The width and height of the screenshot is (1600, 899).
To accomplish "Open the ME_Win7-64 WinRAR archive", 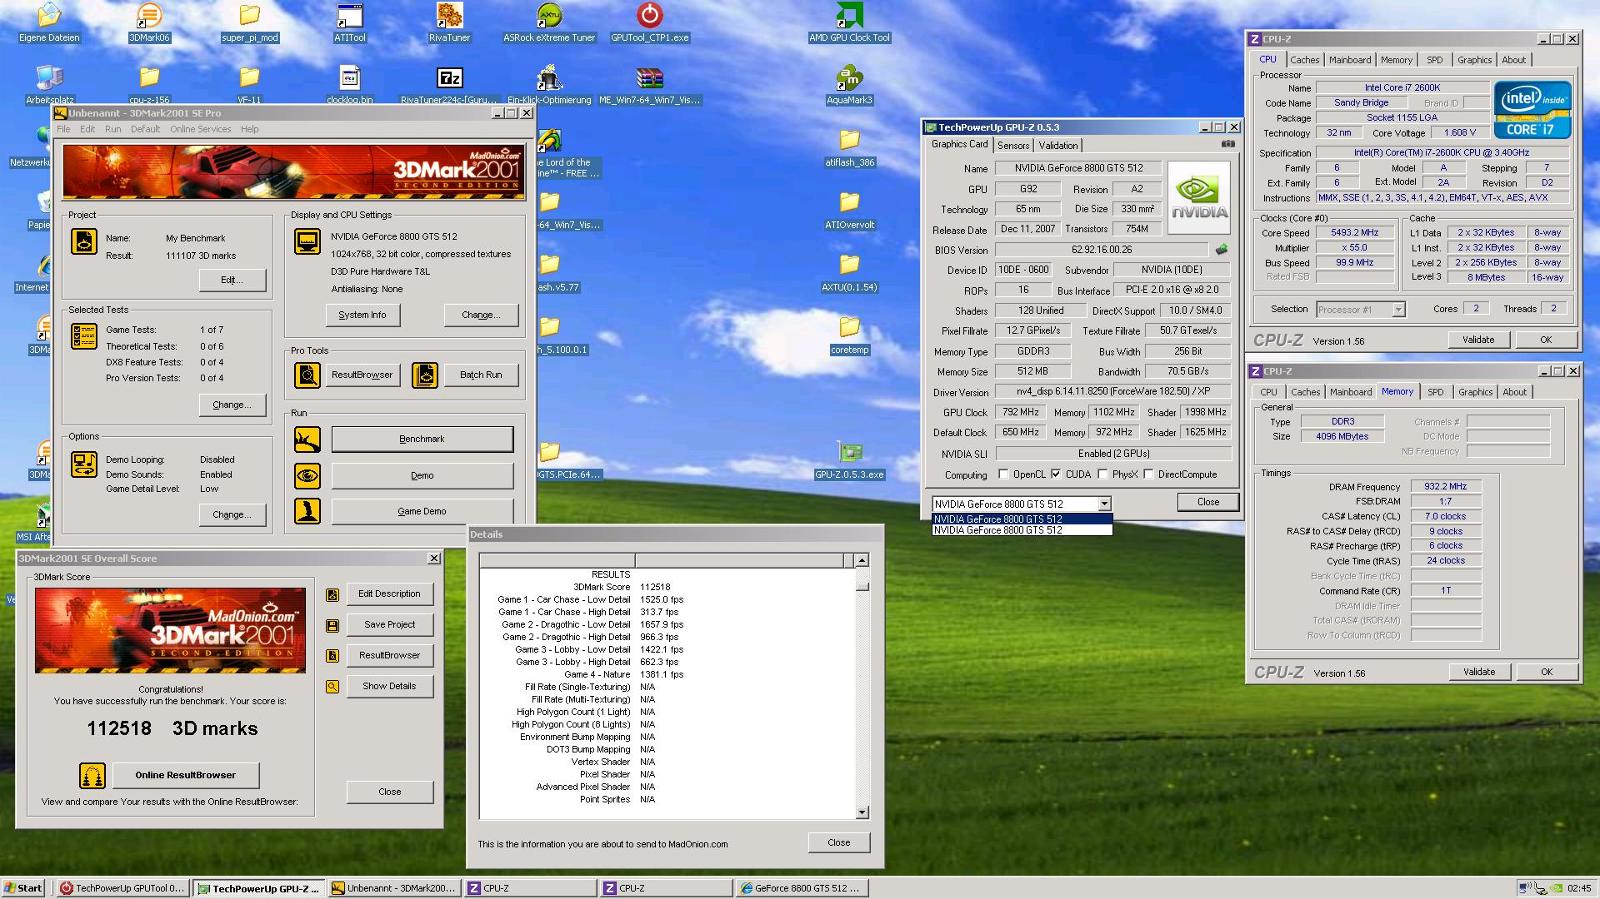I will point(649,78).
